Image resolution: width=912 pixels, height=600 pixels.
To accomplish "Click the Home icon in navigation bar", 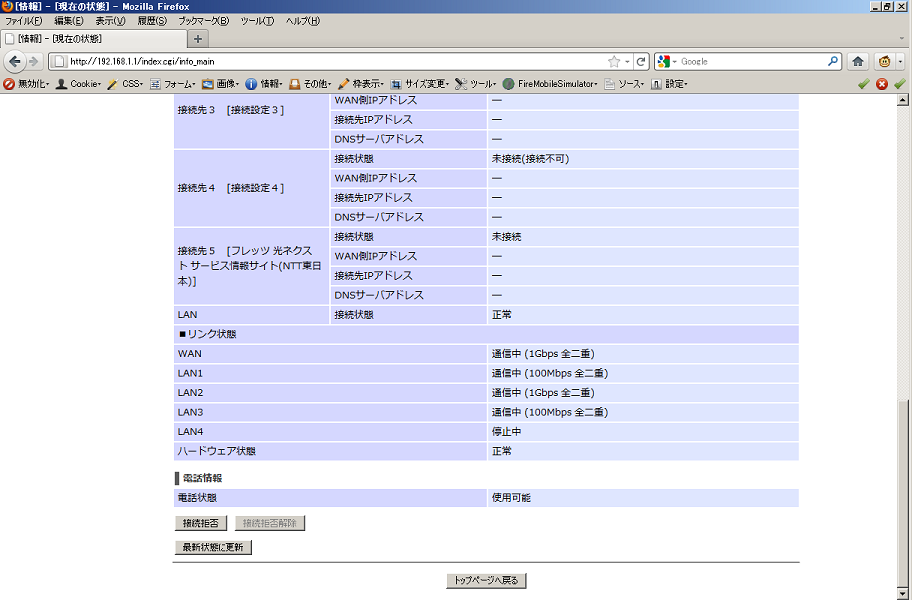I will pos(858,61).
